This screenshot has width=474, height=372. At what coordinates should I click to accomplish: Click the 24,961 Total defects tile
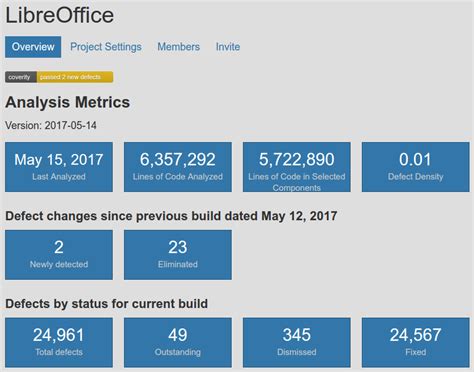59,342
